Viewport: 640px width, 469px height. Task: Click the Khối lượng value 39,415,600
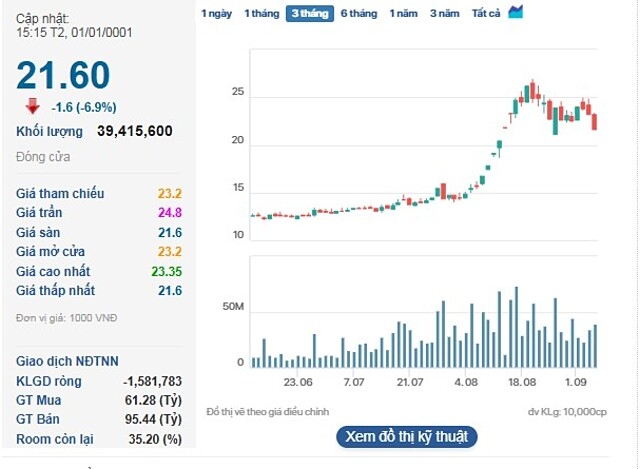[135, 131]
